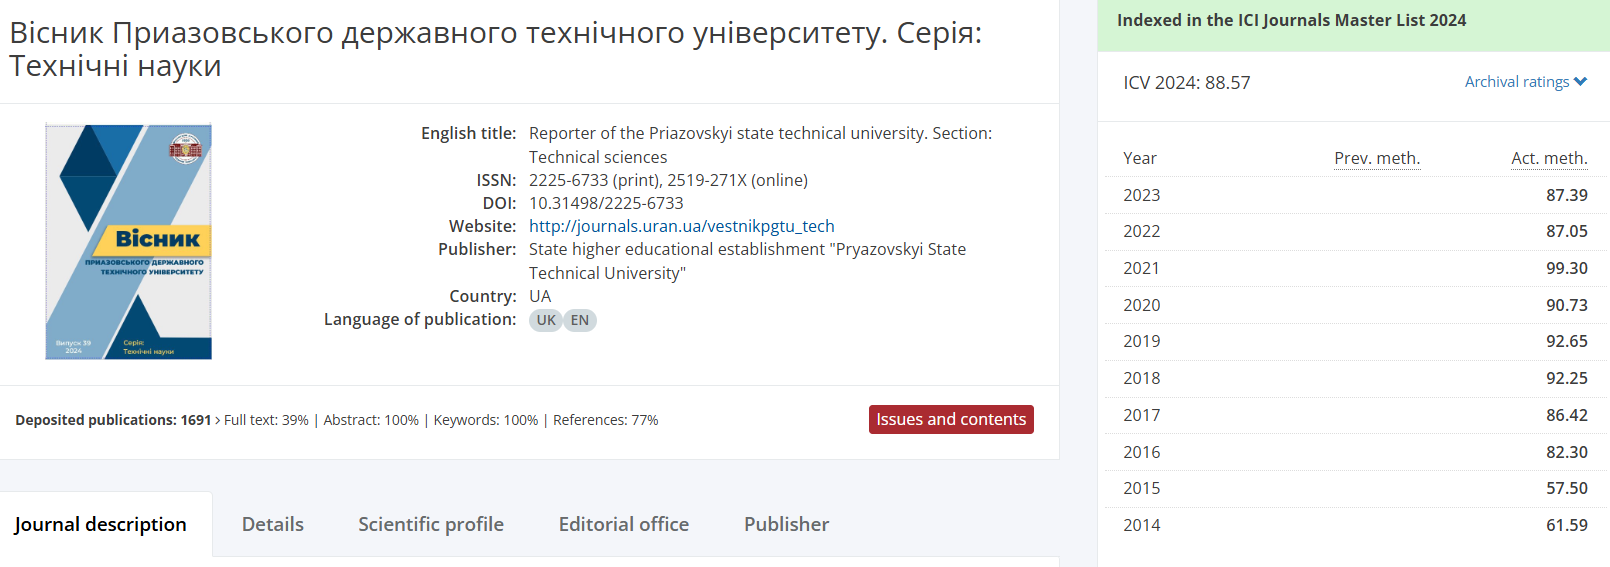Screen dimensions: 1610x567
Task: Select the 2021 rating row value 99.30
Action: [x=1566, y=268]
